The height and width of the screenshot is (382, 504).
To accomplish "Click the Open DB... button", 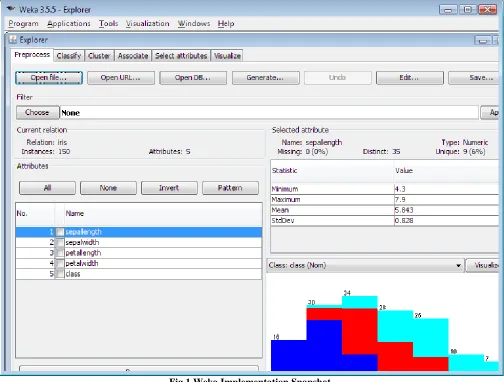I will tap(193, 78).
